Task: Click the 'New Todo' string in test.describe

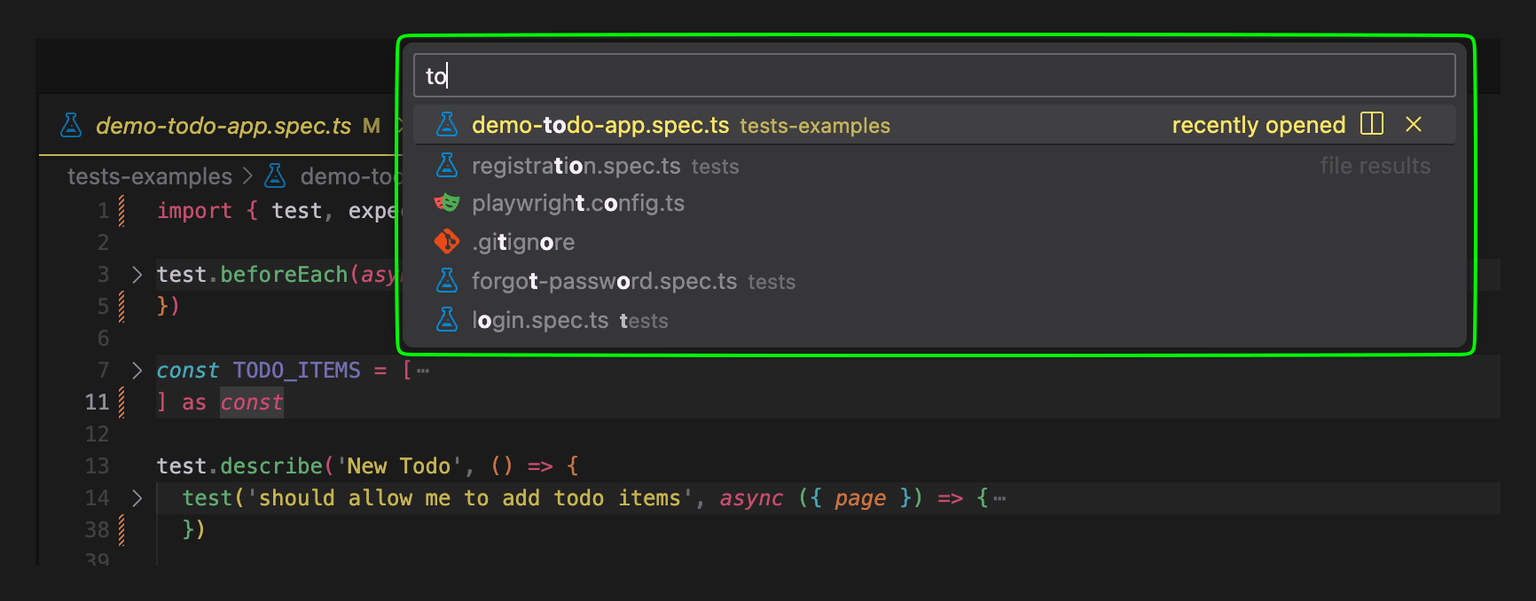Action: [399, 467]
